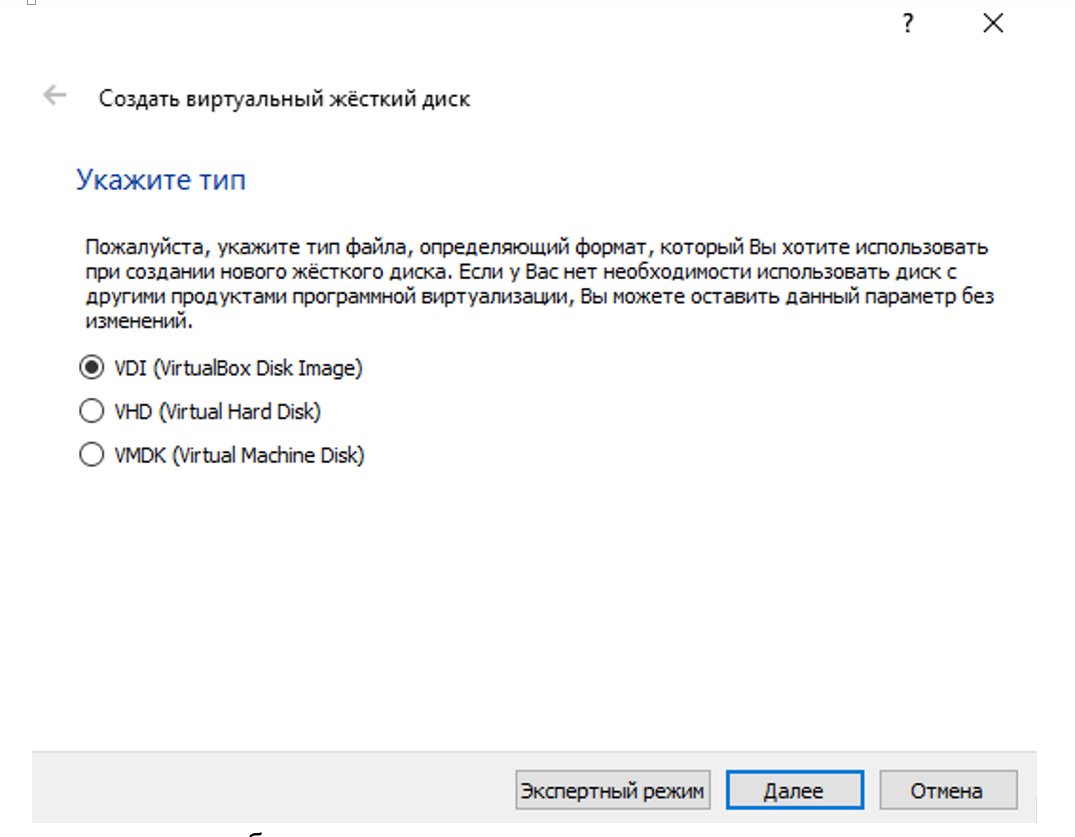1075x837 pixels.
Task: Pick VMDK (Virtual Machine Disk) format
Action: point(221,455)
